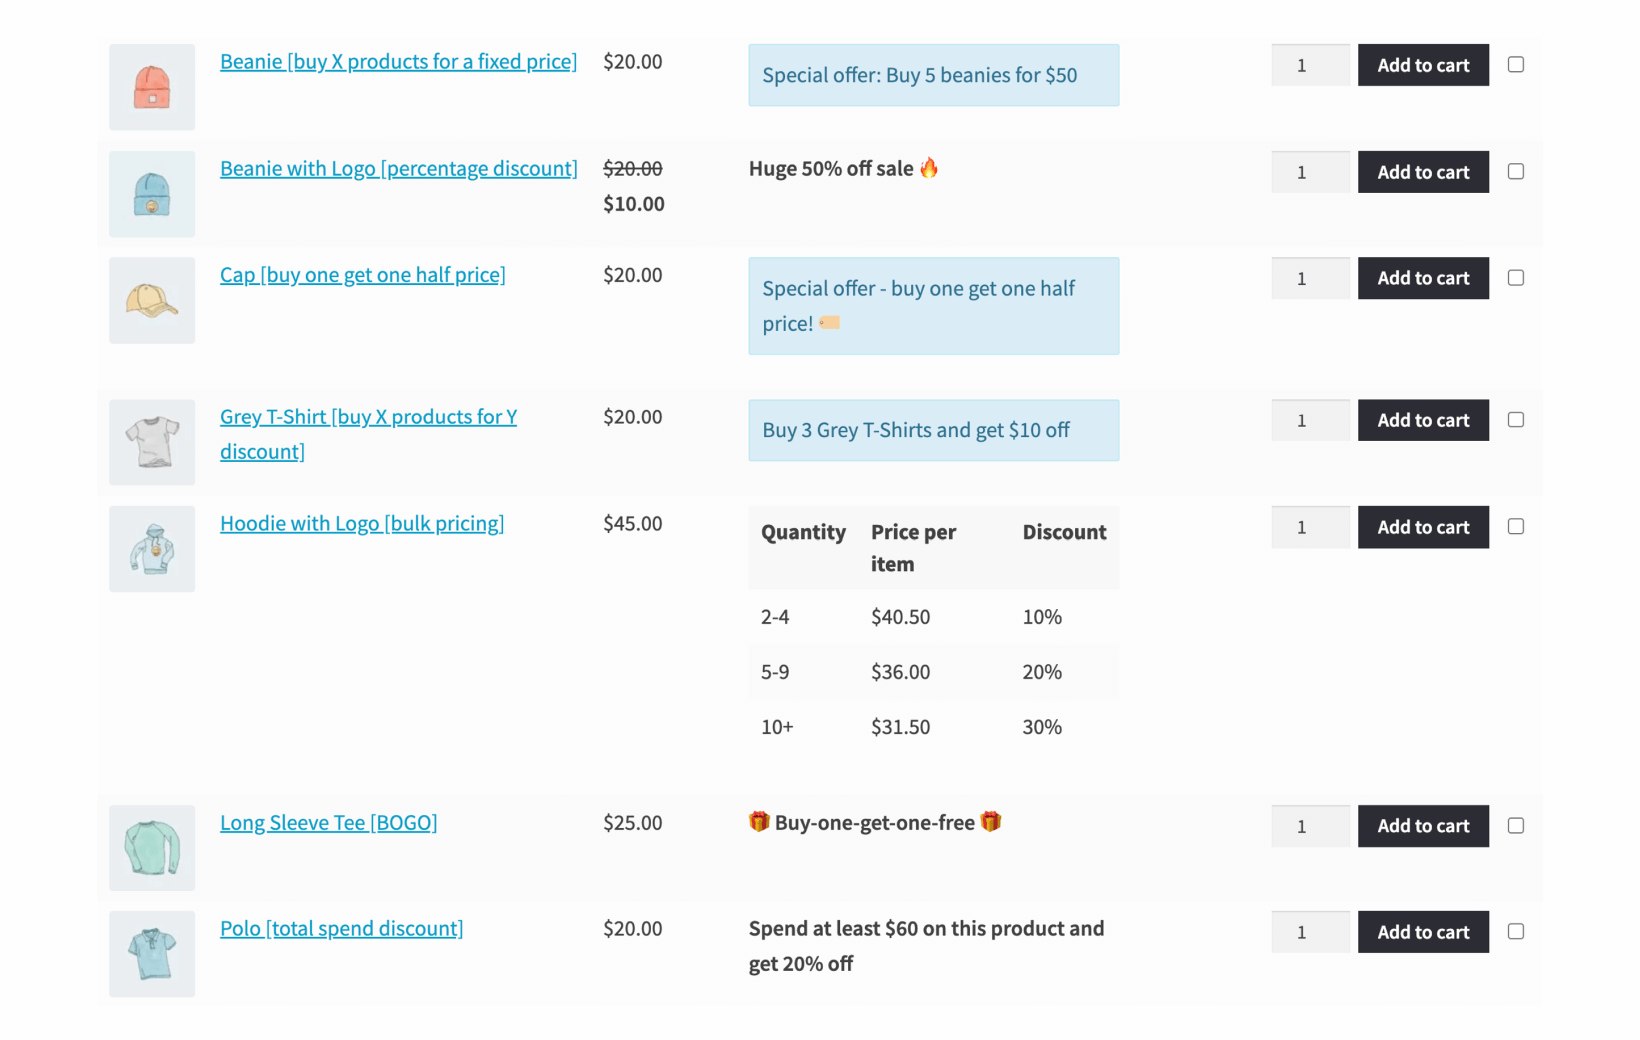Add the Polo to cart

point(1423,931)
